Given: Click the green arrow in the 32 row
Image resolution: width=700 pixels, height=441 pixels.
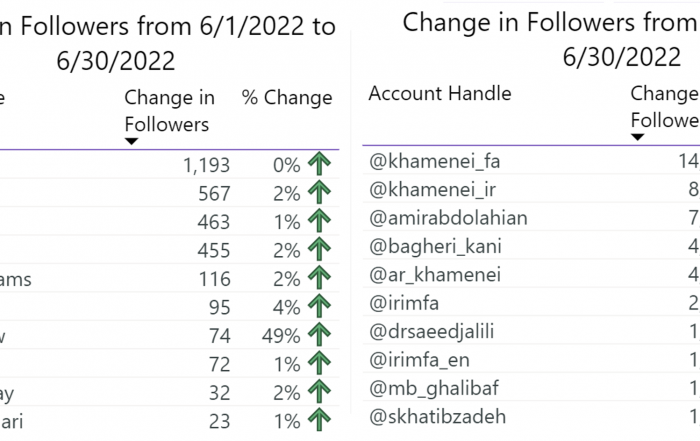Looking at the screenshot, I should (x=319, y=392).
